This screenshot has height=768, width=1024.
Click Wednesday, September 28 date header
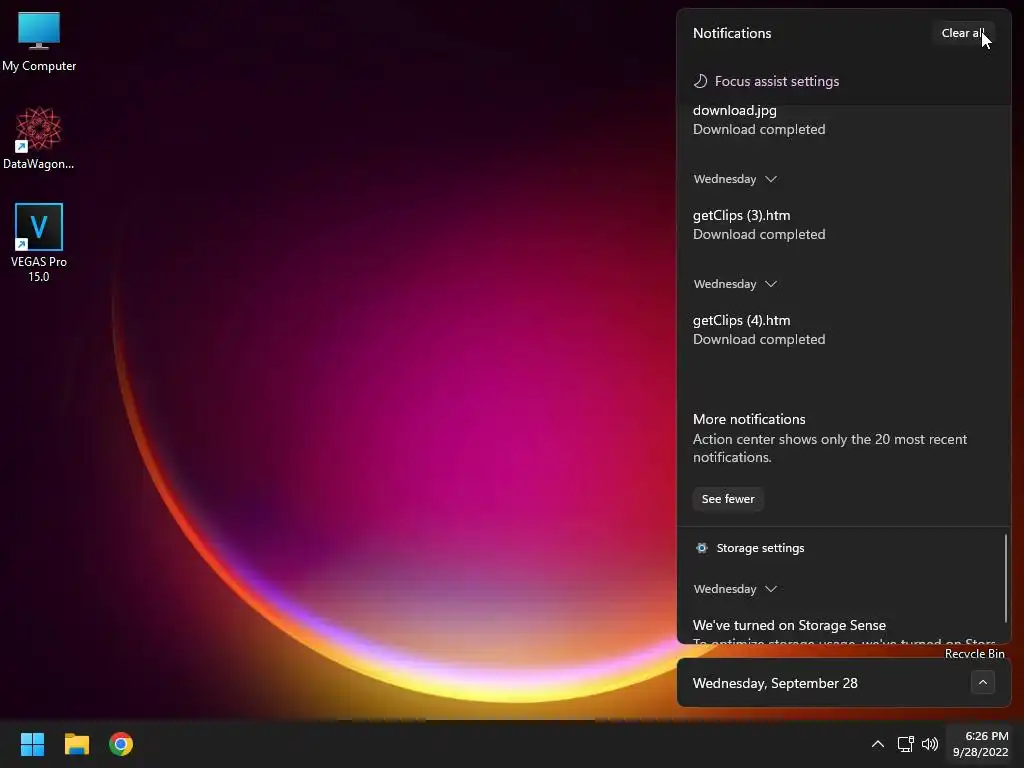tap(775, 683)
